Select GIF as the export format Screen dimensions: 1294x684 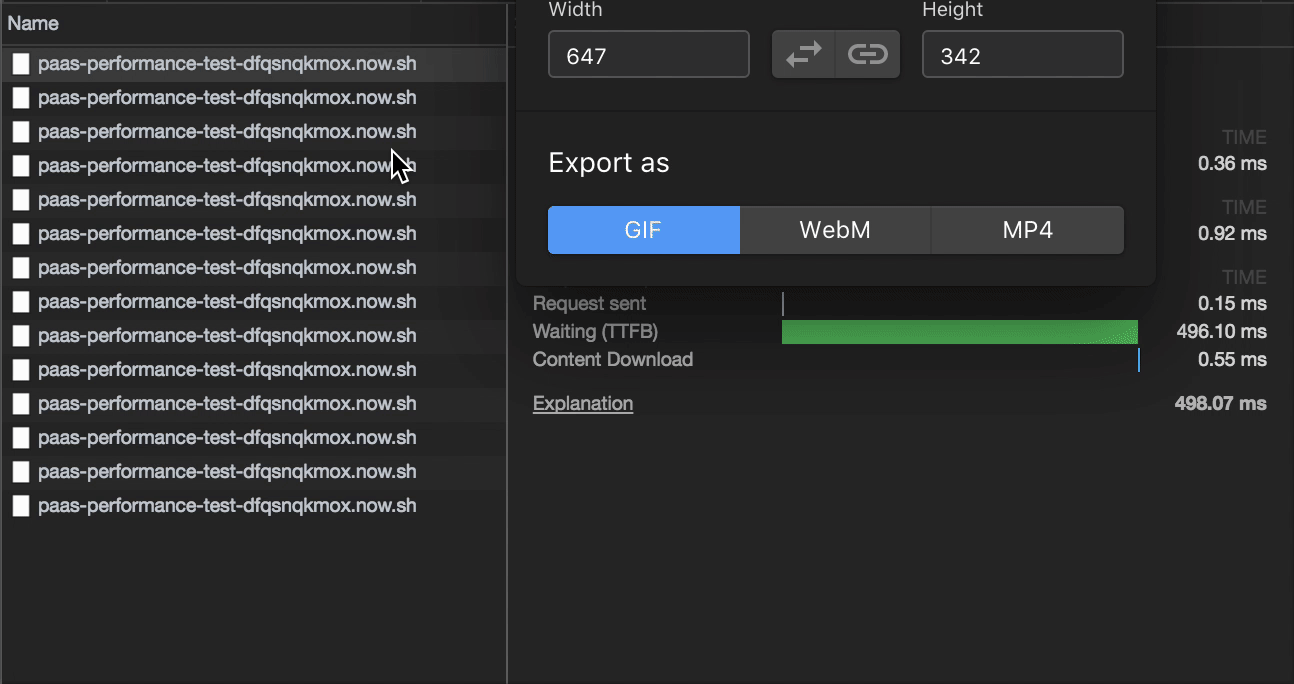click(x=643, y=229)
